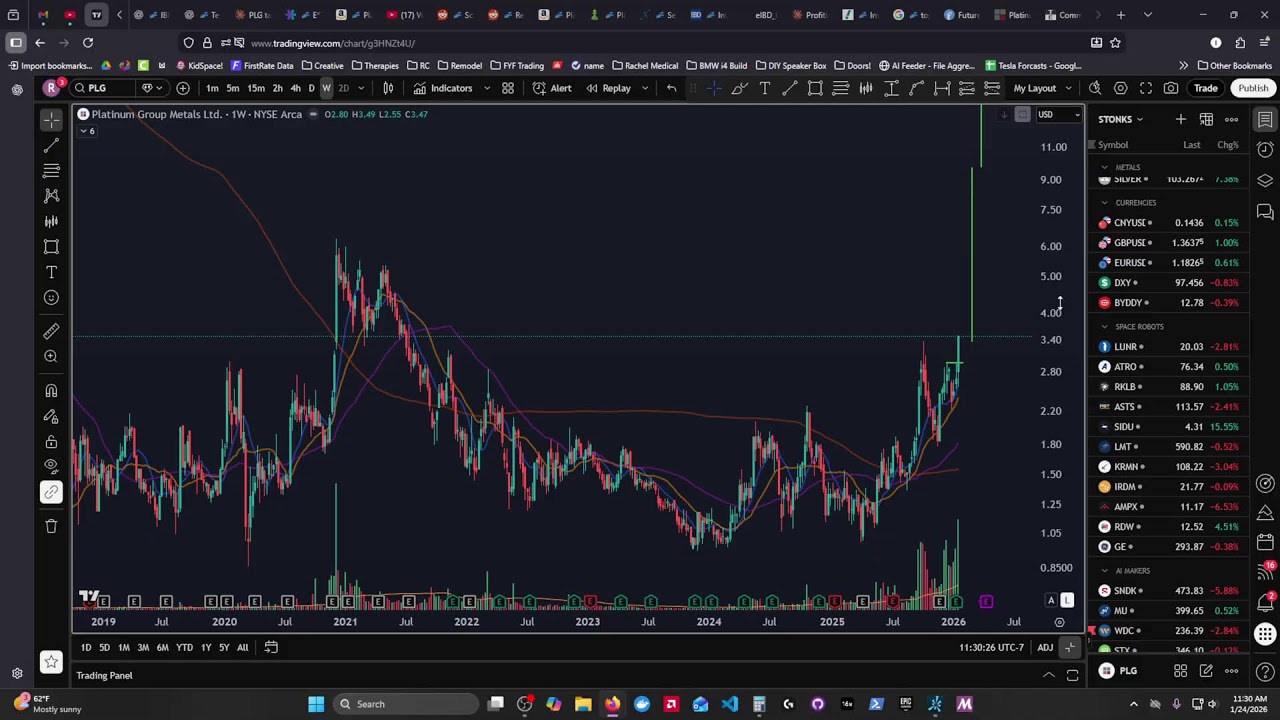Select the crosshair cursor tool in the left toolbar
Viewport: 1280px width, 720px height.
pyautogui.click(x=51, y=120)
